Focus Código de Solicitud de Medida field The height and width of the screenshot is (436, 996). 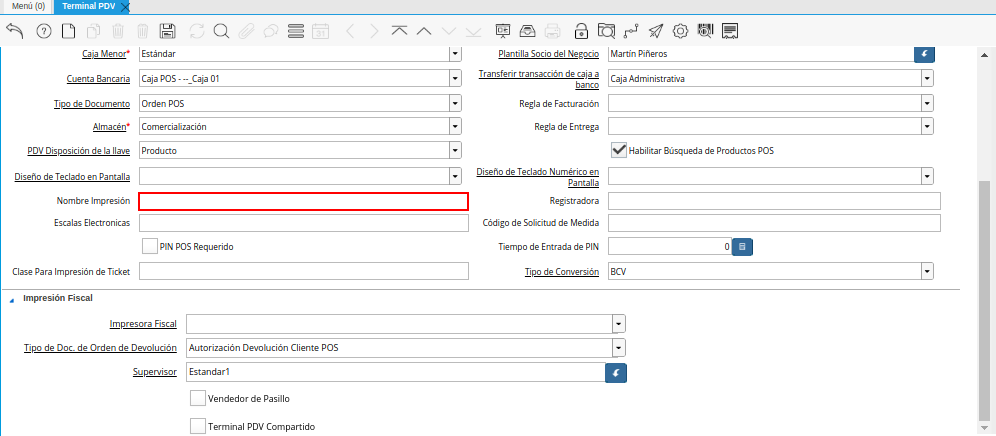(x=774, y=223)
